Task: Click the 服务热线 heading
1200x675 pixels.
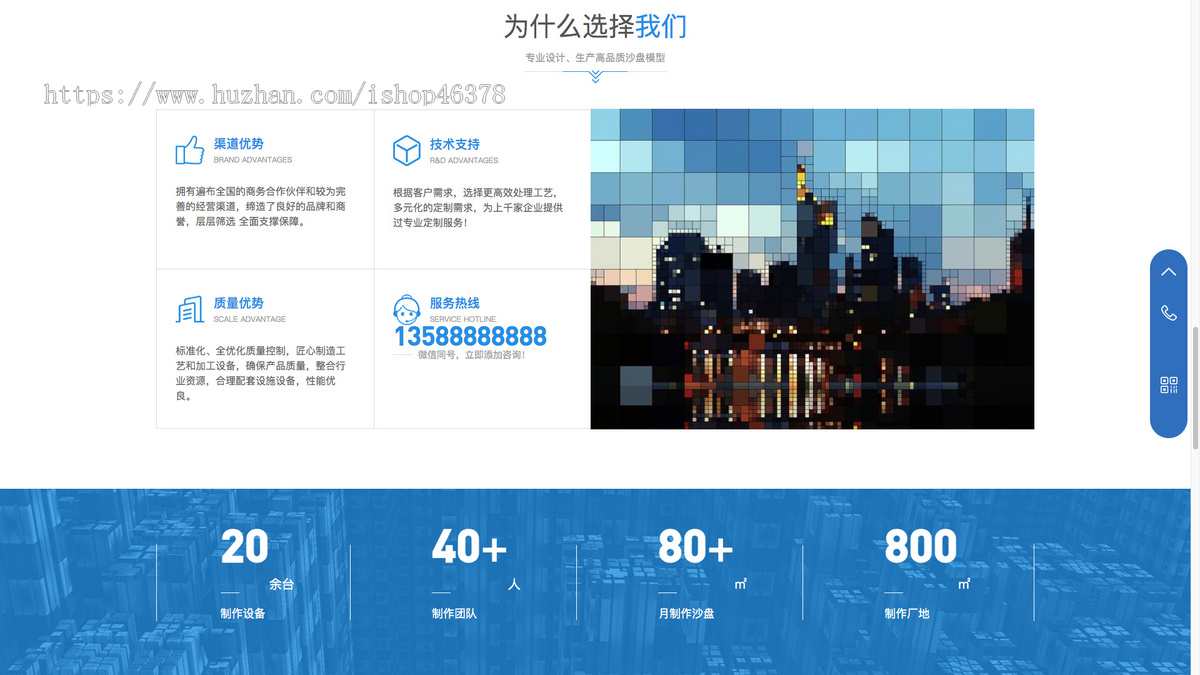Action: click(x=455, y=303)
